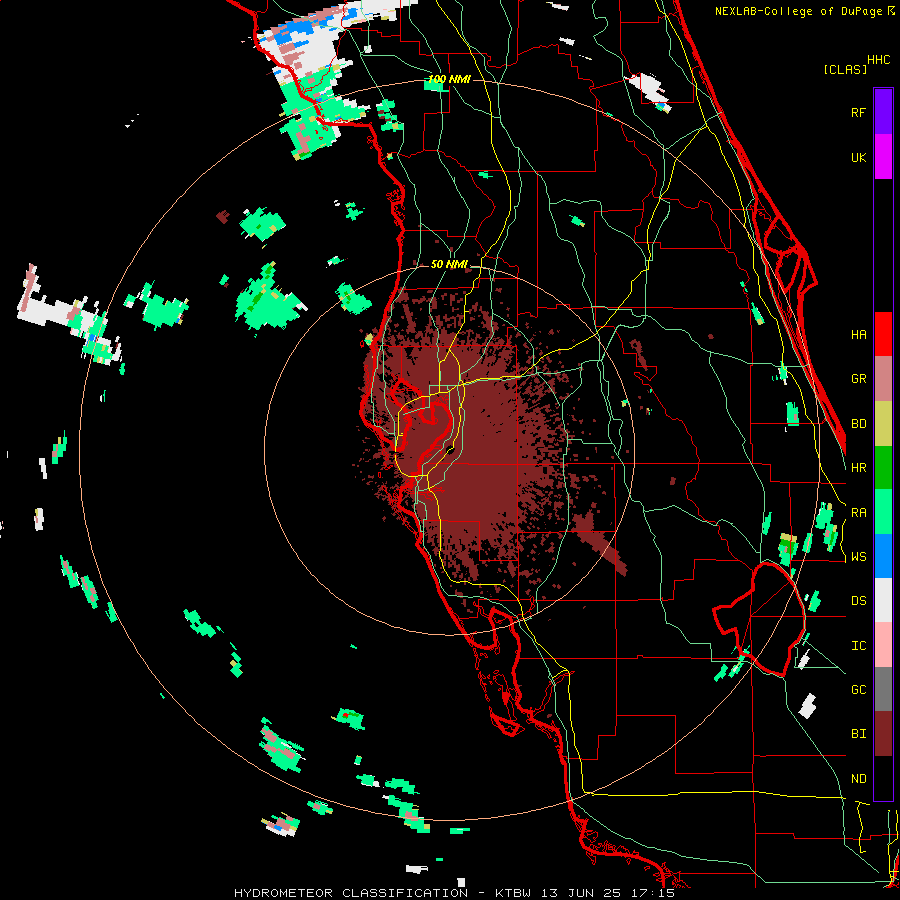Viewport: 900px width, 900px height.
Task: Click the "100 NMI" range ring label
Action: click(449, 79)
